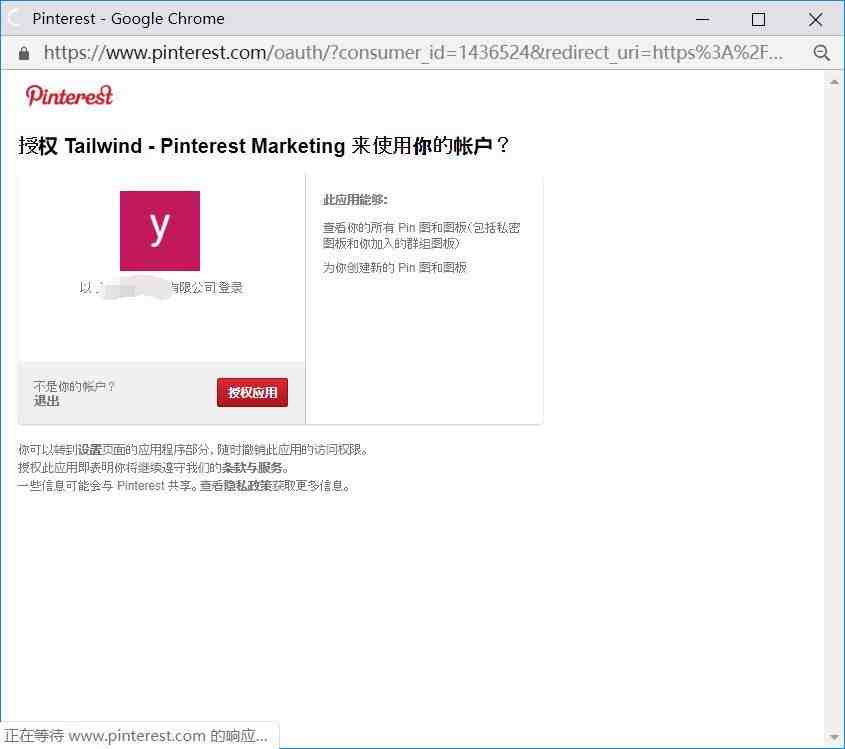Click the red 授权应用 authorize button
Viewport: 845px width, 749px height.
pyautogui.click(x=252, y=392)
